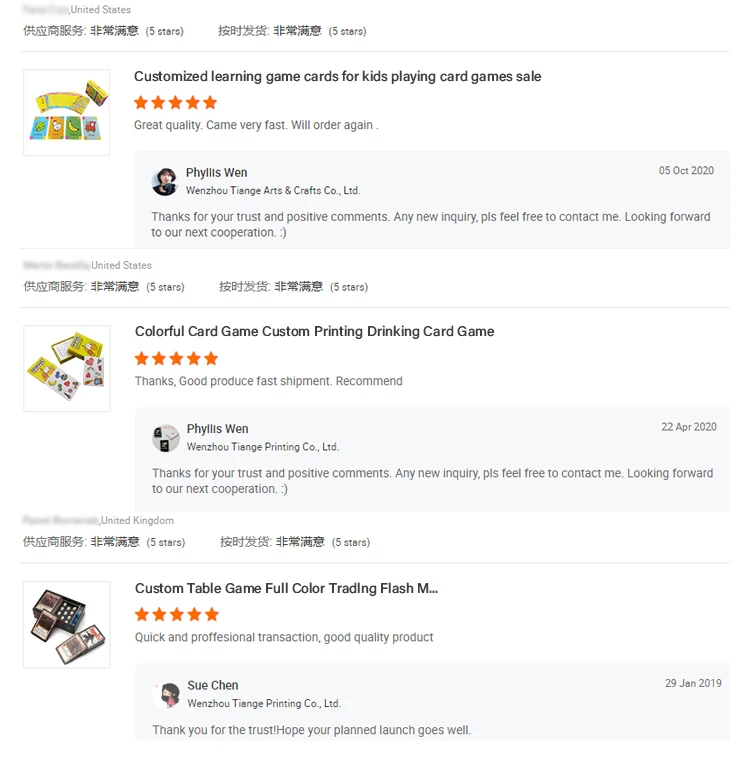Click the Sue Chen name label
Image resolution: width=750 pixels, height=763 pixels.
click(213, 685)
